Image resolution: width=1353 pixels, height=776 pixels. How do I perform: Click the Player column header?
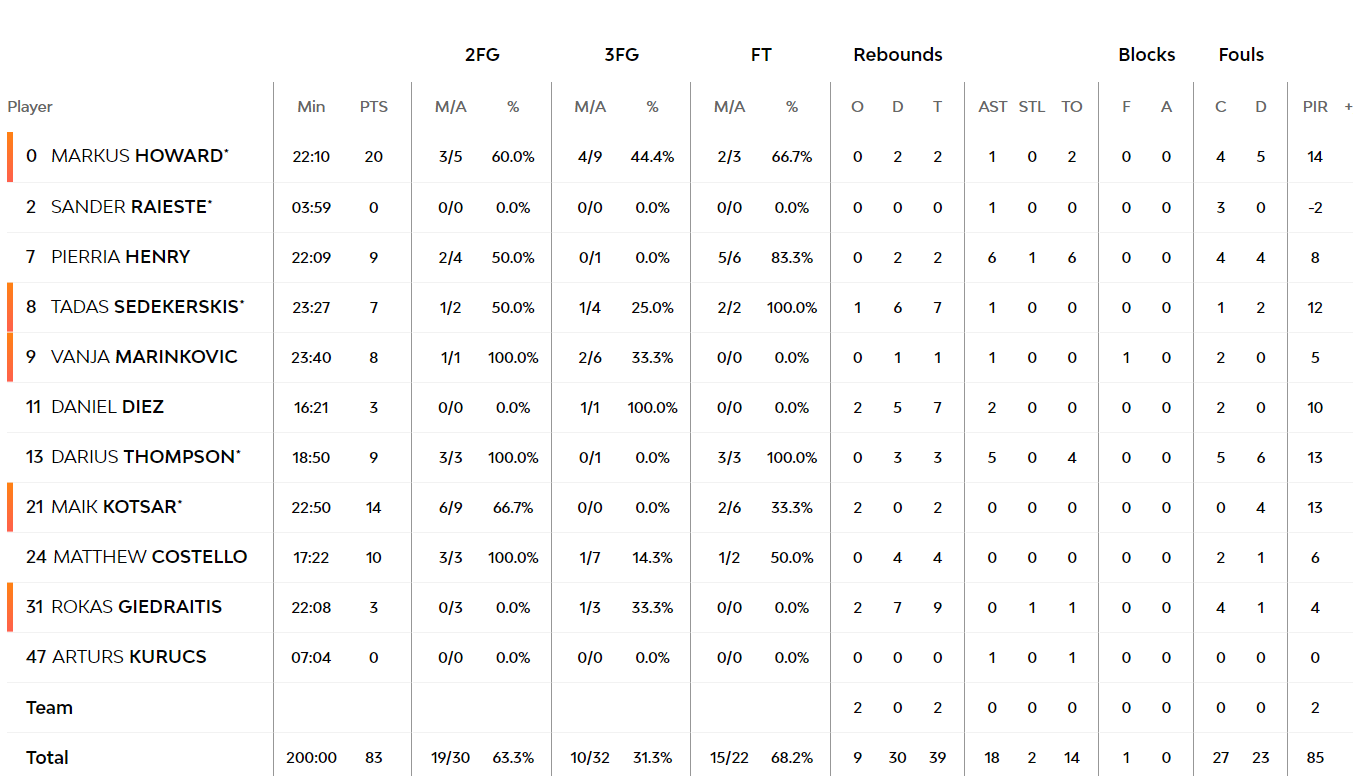pos(30,107)
